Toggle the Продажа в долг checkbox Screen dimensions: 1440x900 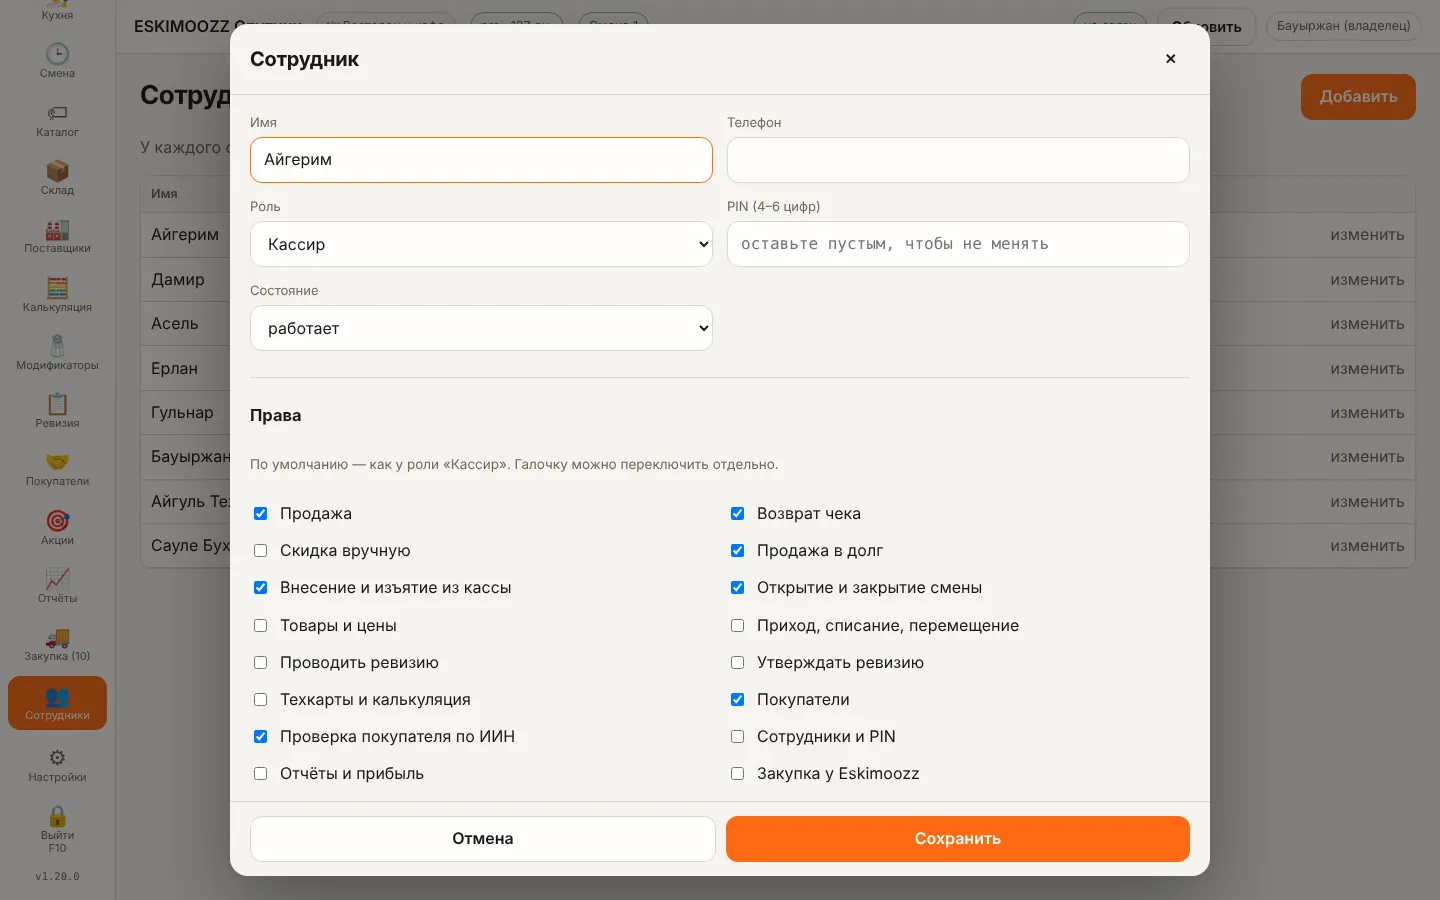(x=737, y=551)
